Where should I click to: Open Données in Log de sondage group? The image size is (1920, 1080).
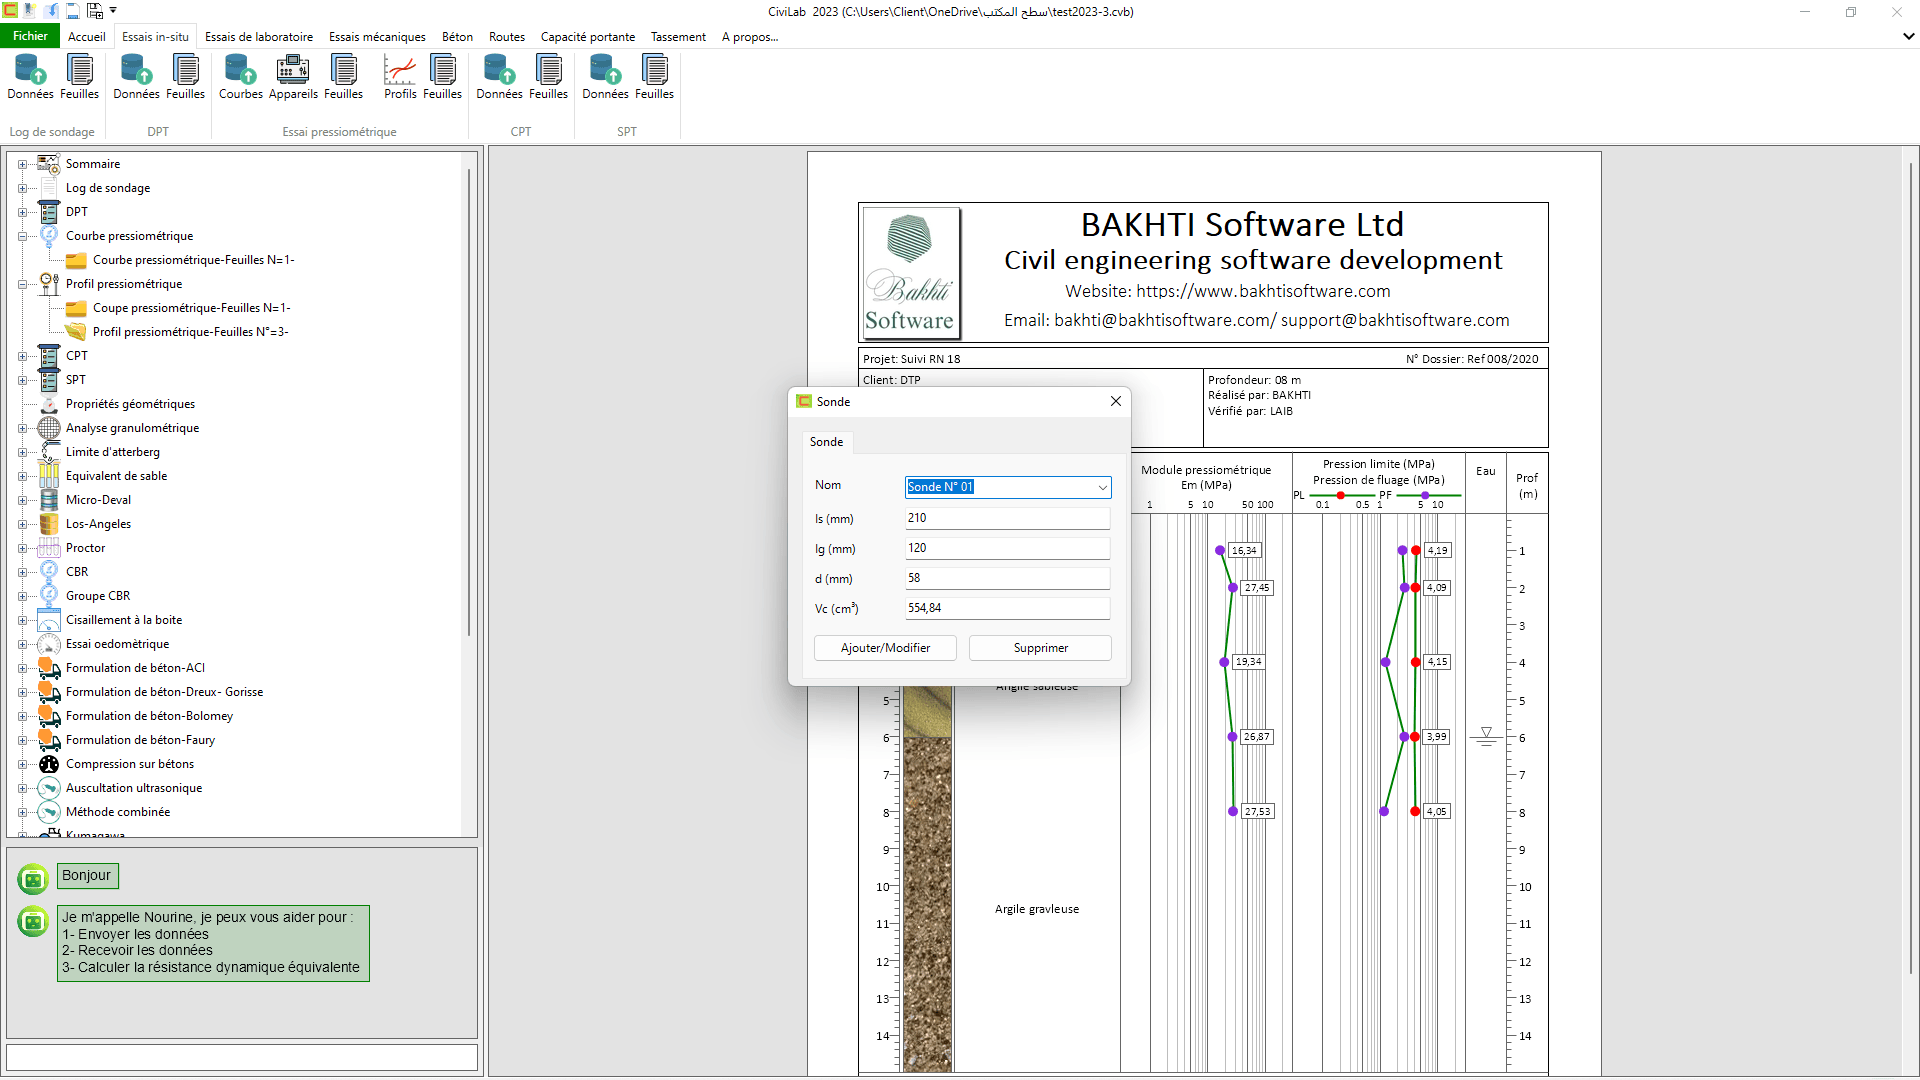[x=31, y=77]
